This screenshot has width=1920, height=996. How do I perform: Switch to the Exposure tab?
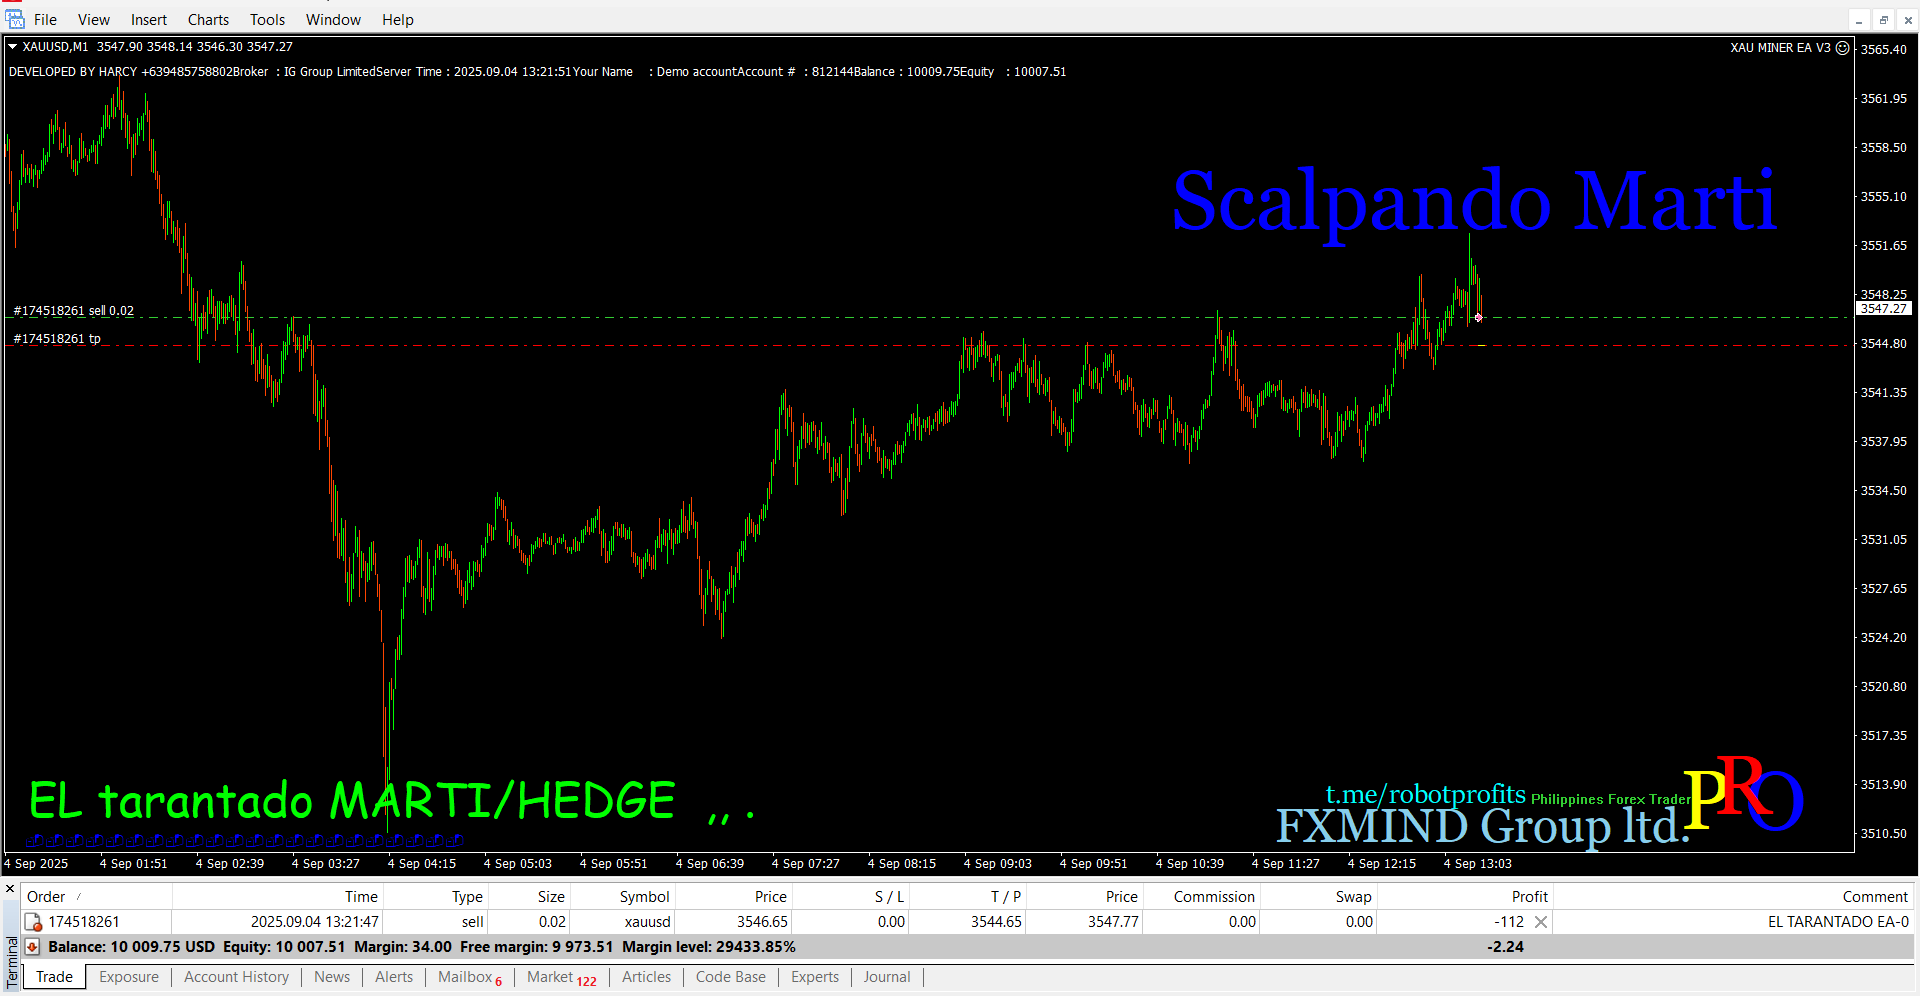coord(129,977)
